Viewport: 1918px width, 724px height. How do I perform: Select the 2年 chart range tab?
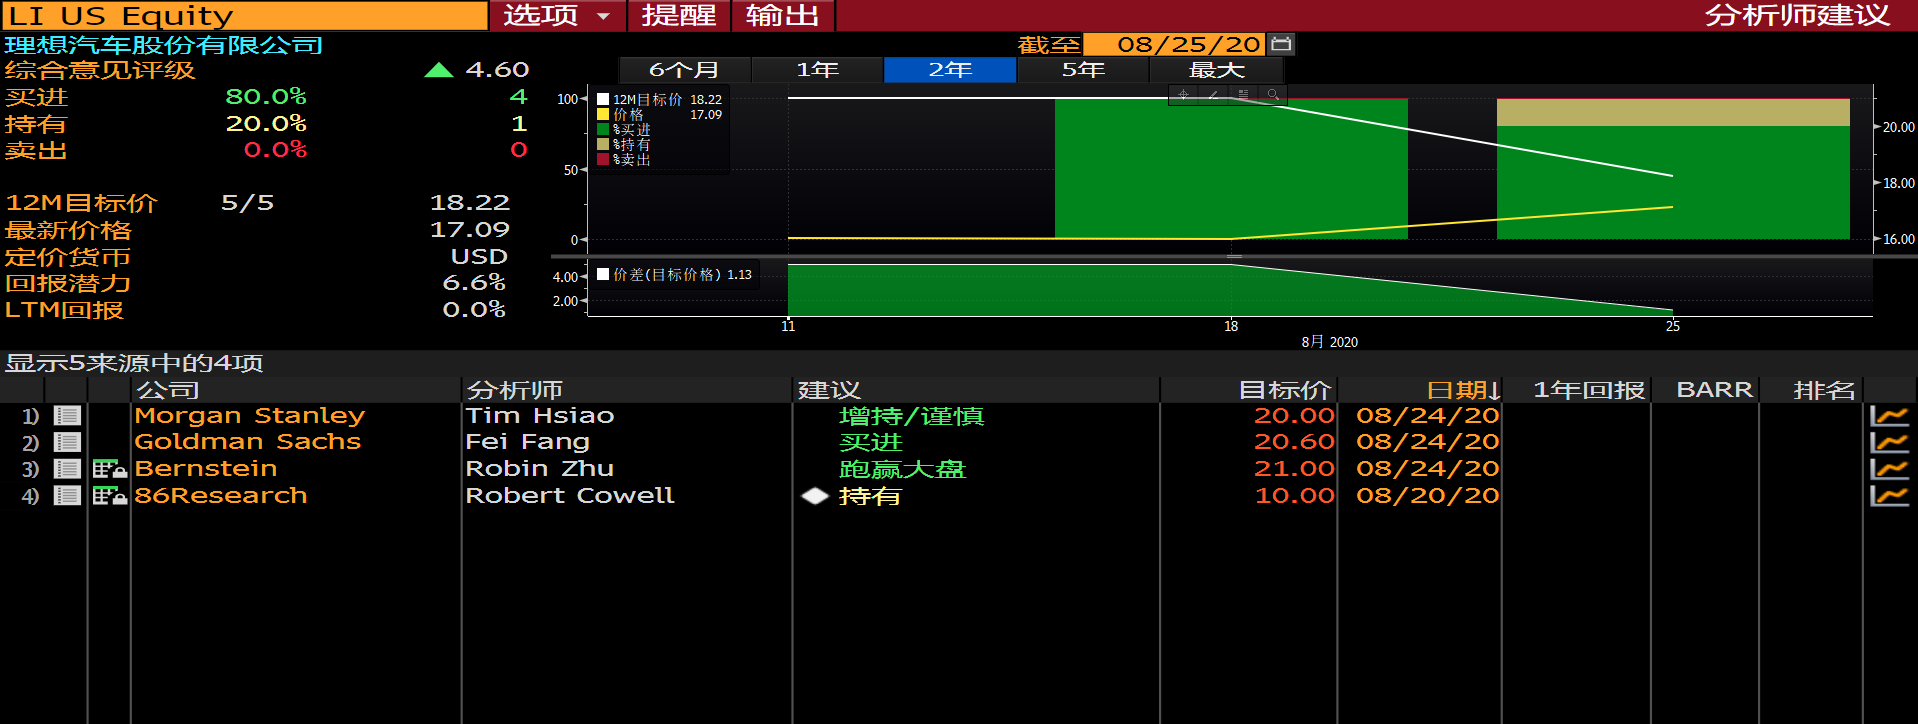950,70
